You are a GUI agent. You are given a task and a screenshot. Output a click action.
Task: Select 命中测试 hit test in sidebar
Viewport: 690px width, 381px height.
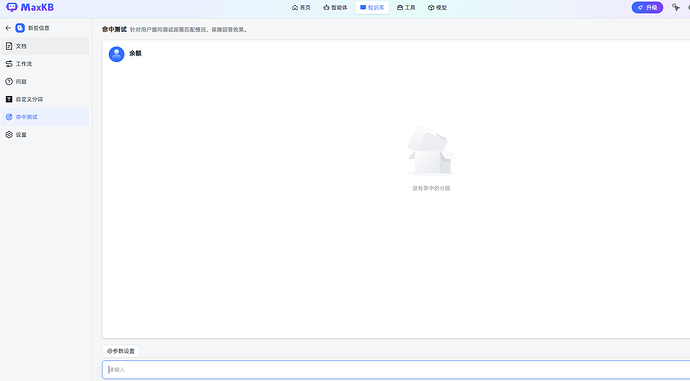[x=45, y=117]
